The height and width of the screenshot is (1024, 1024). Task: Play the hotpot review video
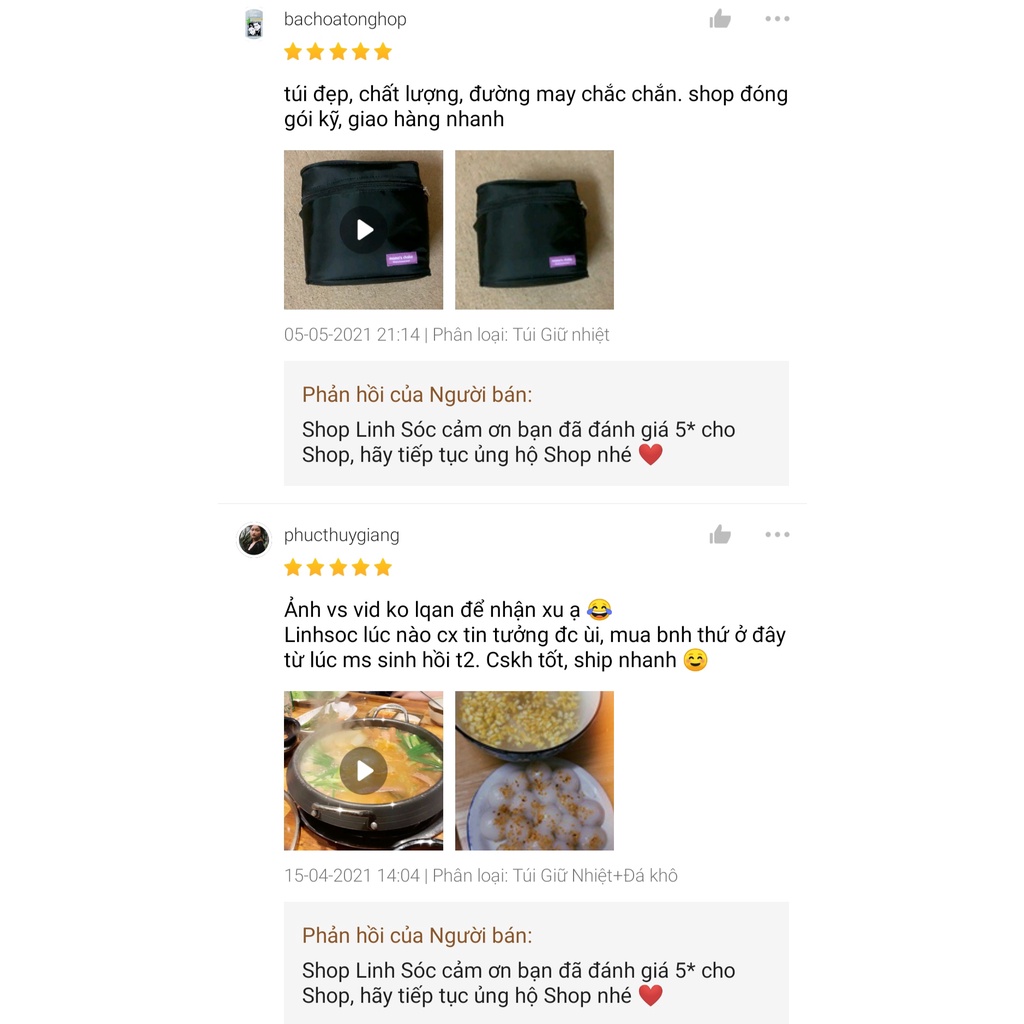coord(363,771)
